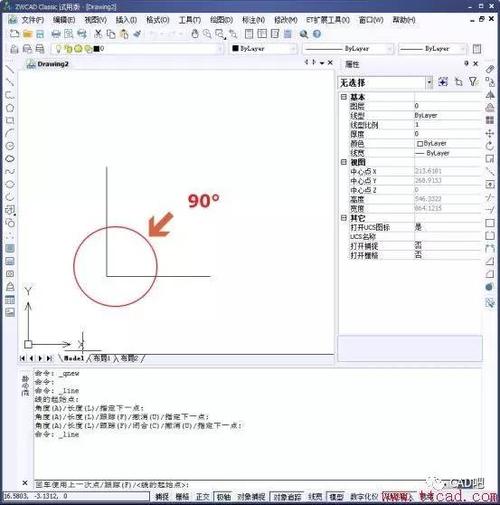
Task: Open the 插入(I) menu
Action: pos(126,20)
